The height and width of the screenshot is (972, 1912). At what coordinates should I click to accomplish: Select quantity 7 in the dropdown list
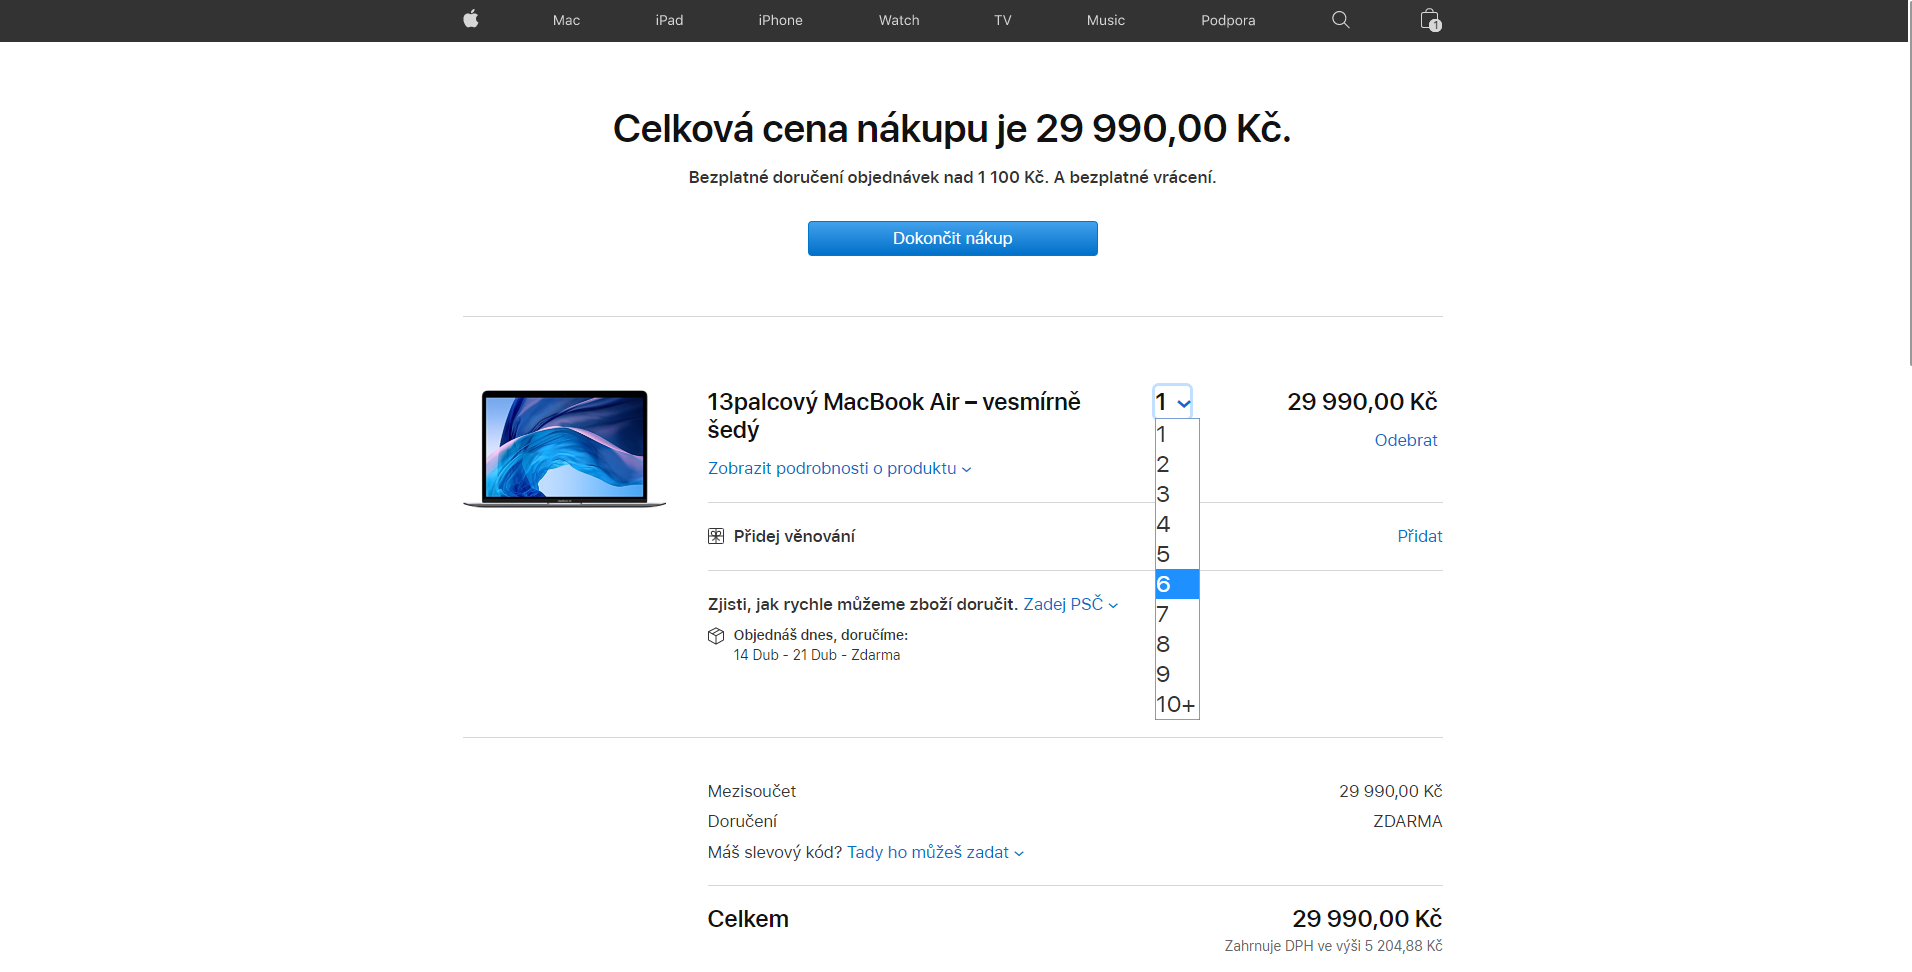pyautogui.click(x=1177, y=614)
